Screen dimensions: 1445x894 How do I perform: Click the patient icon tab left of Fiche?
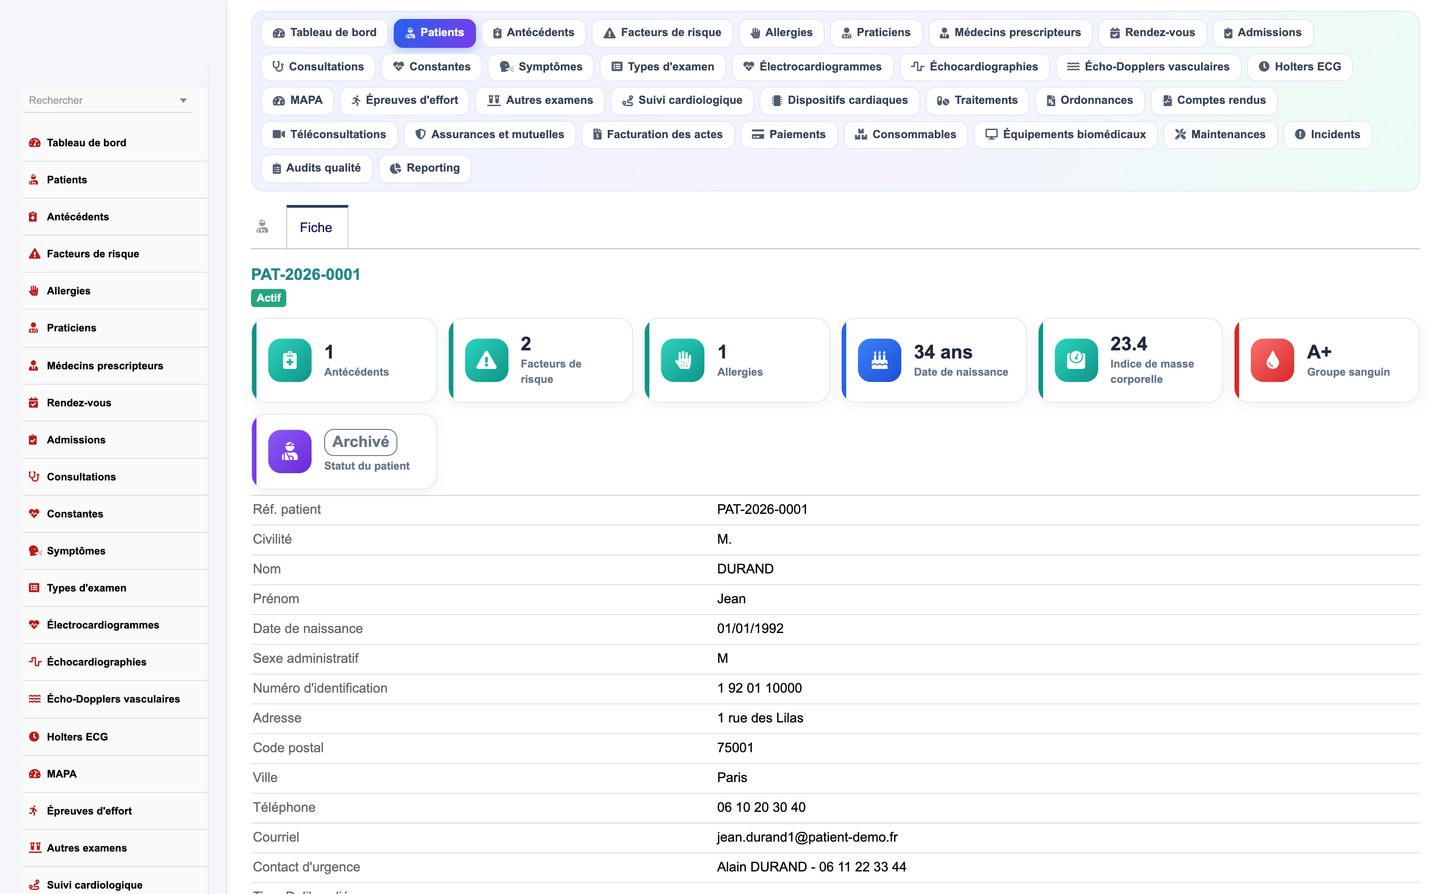[x=262, y=227]
